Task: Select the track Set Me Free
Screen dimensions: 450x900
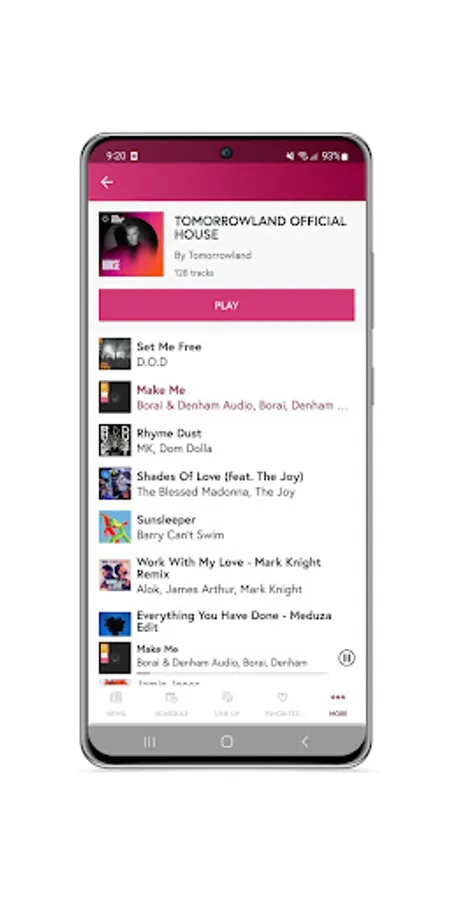Action: click(x=227, y=354)
